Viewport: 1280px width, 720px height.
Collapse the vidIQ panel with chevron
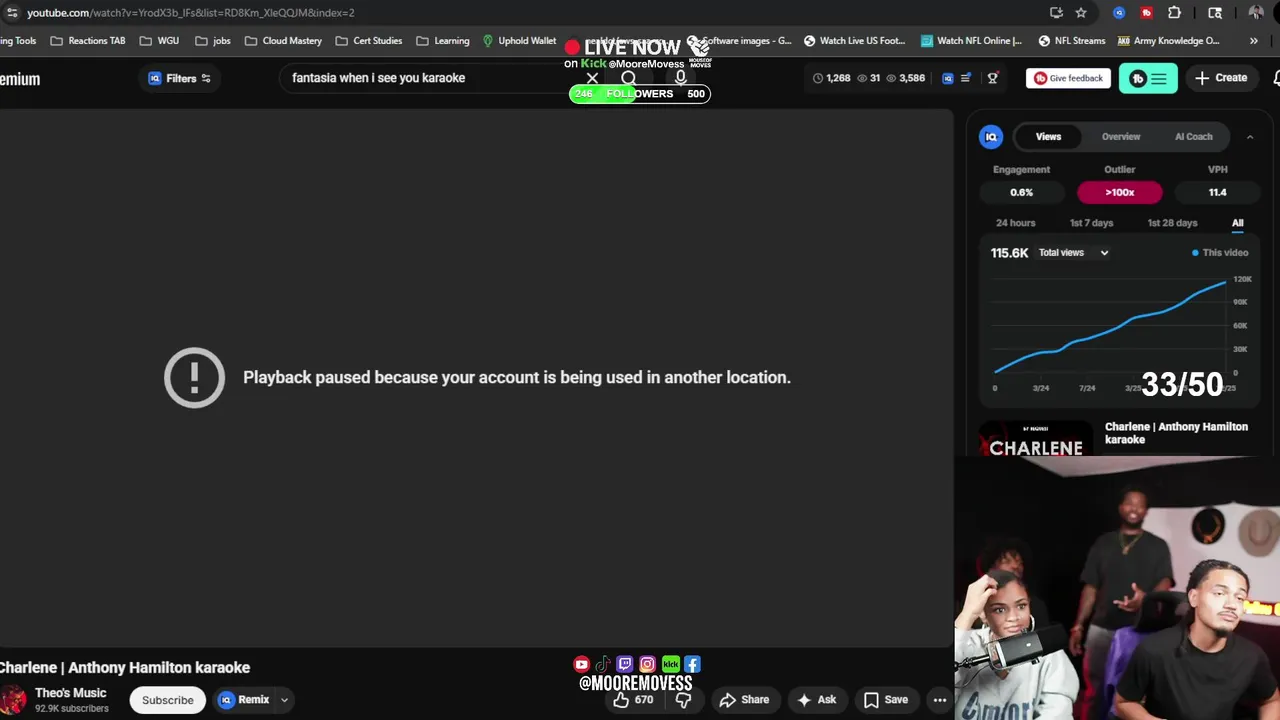click(x=1249, y=137)
